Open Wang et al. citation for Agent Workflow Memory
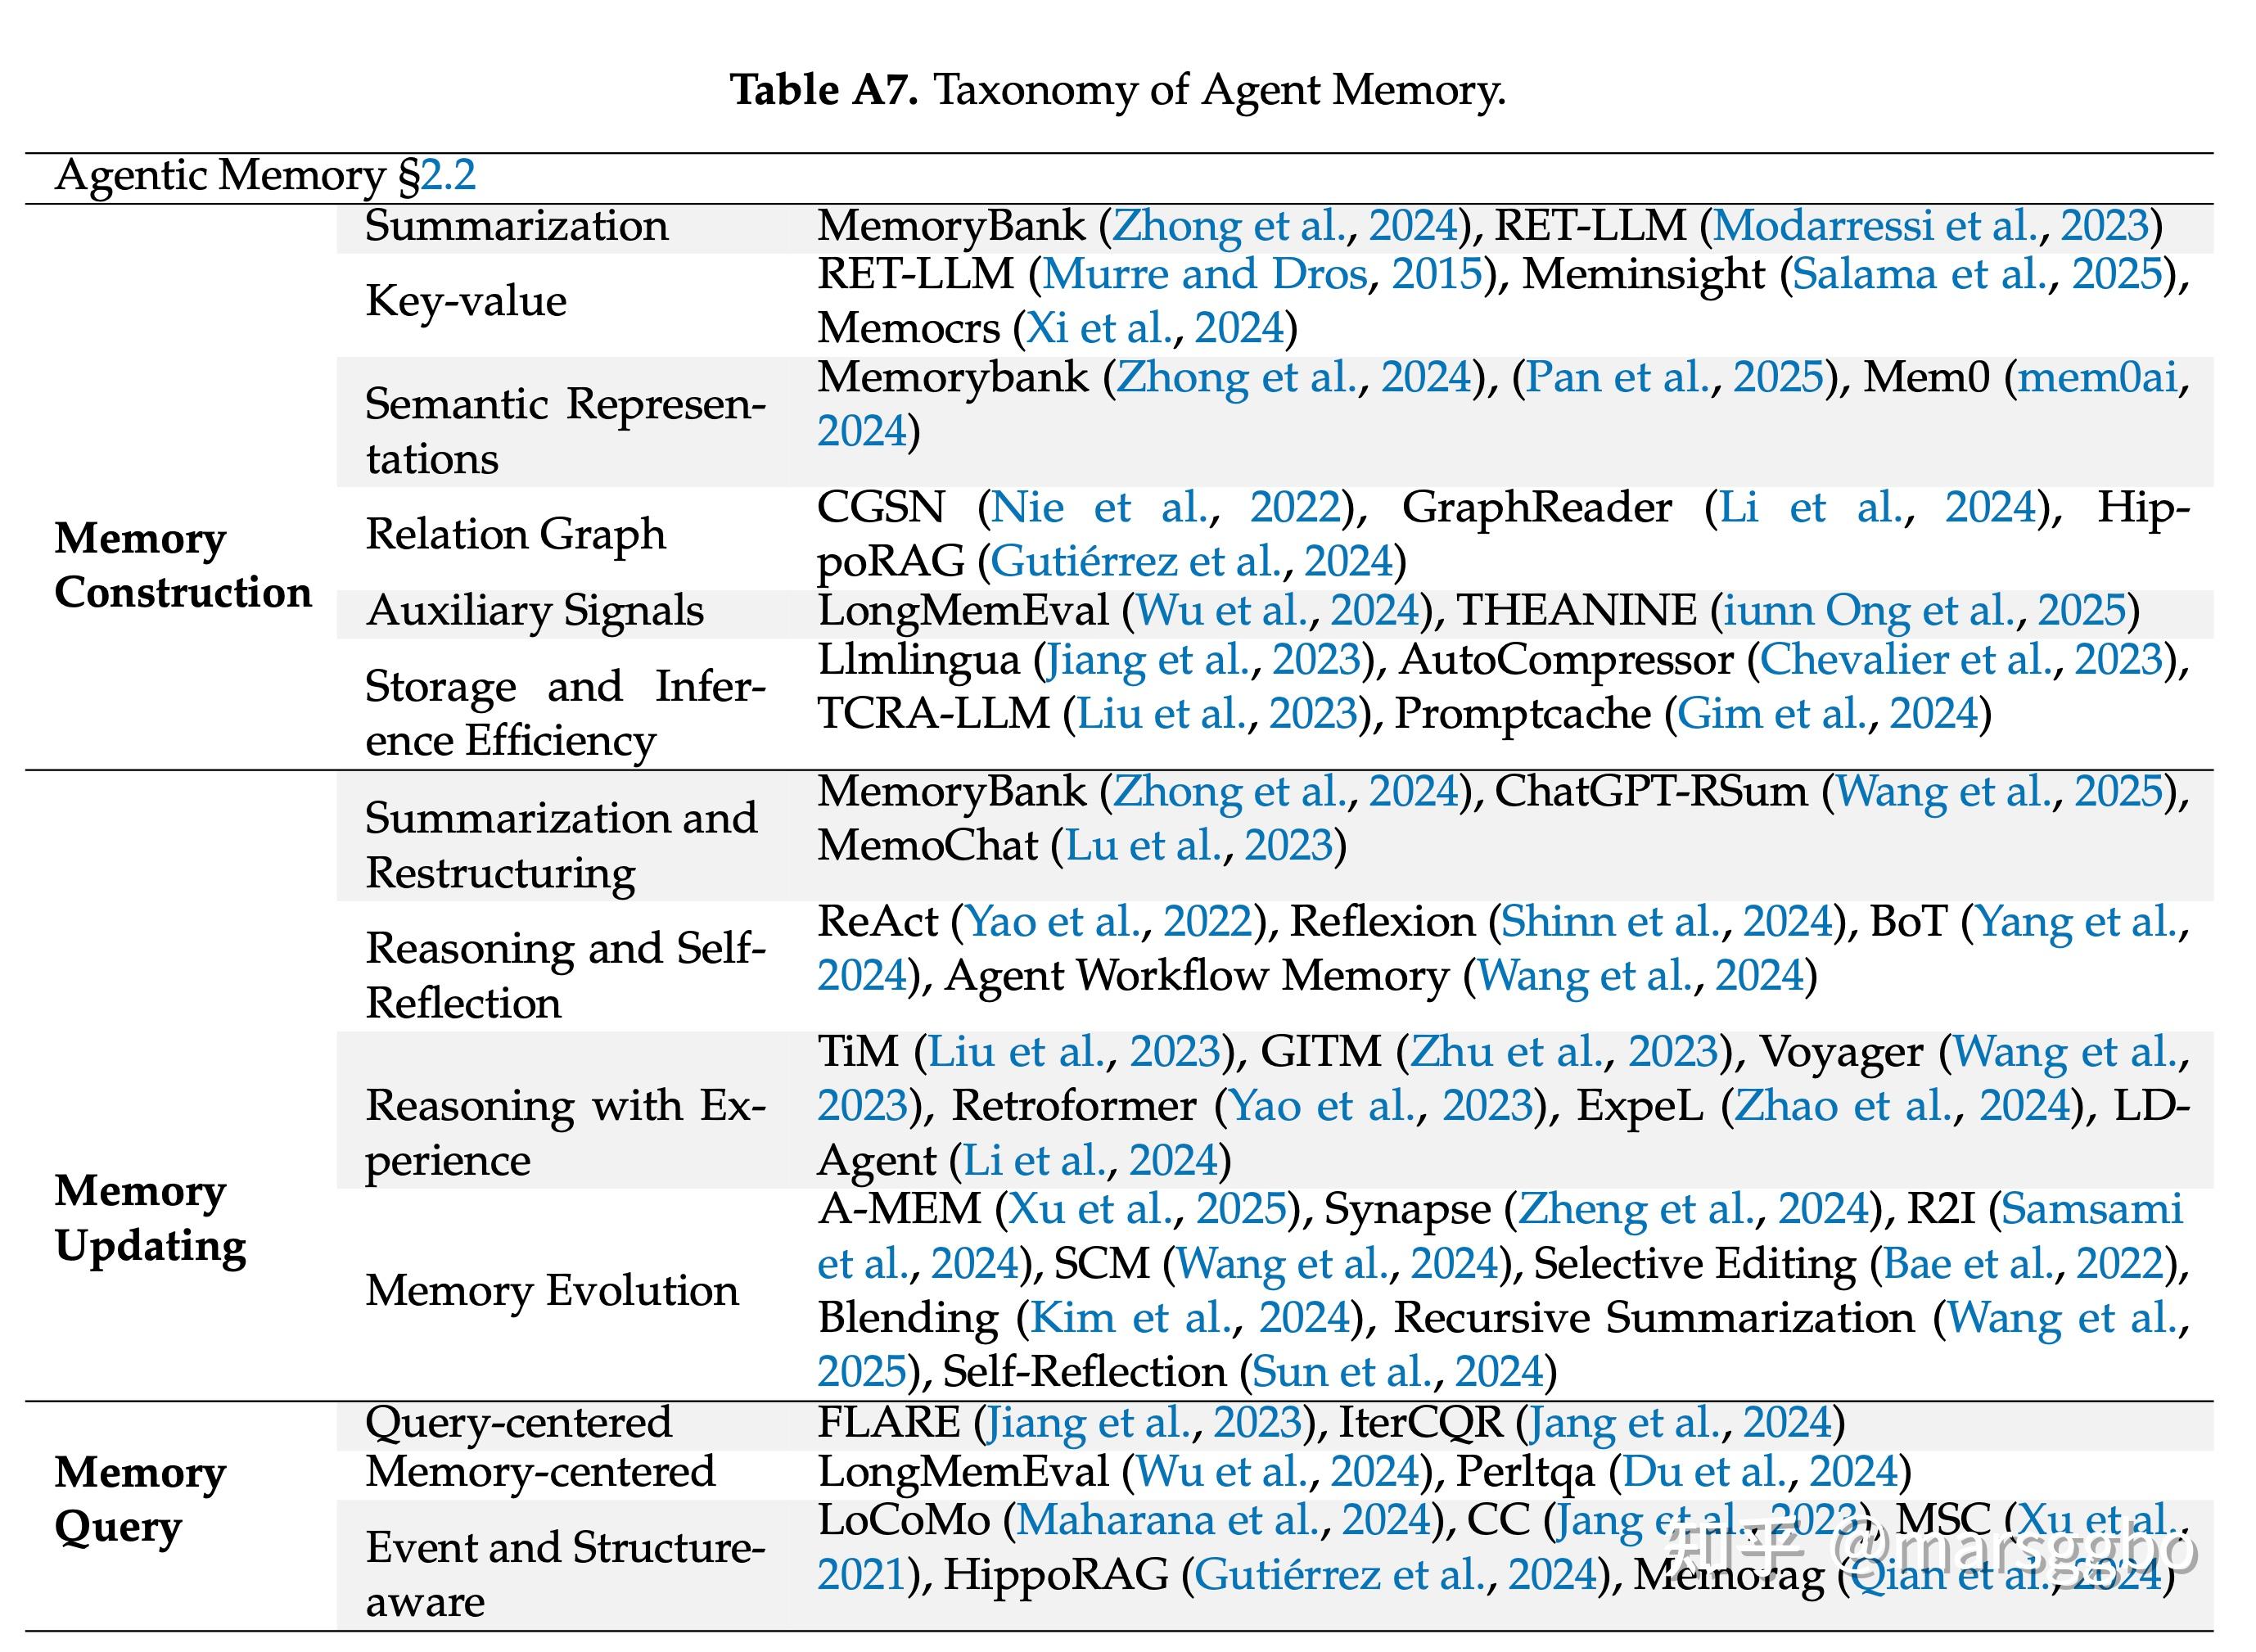Screen dimensions: 2256x1652 point(1640,976)
